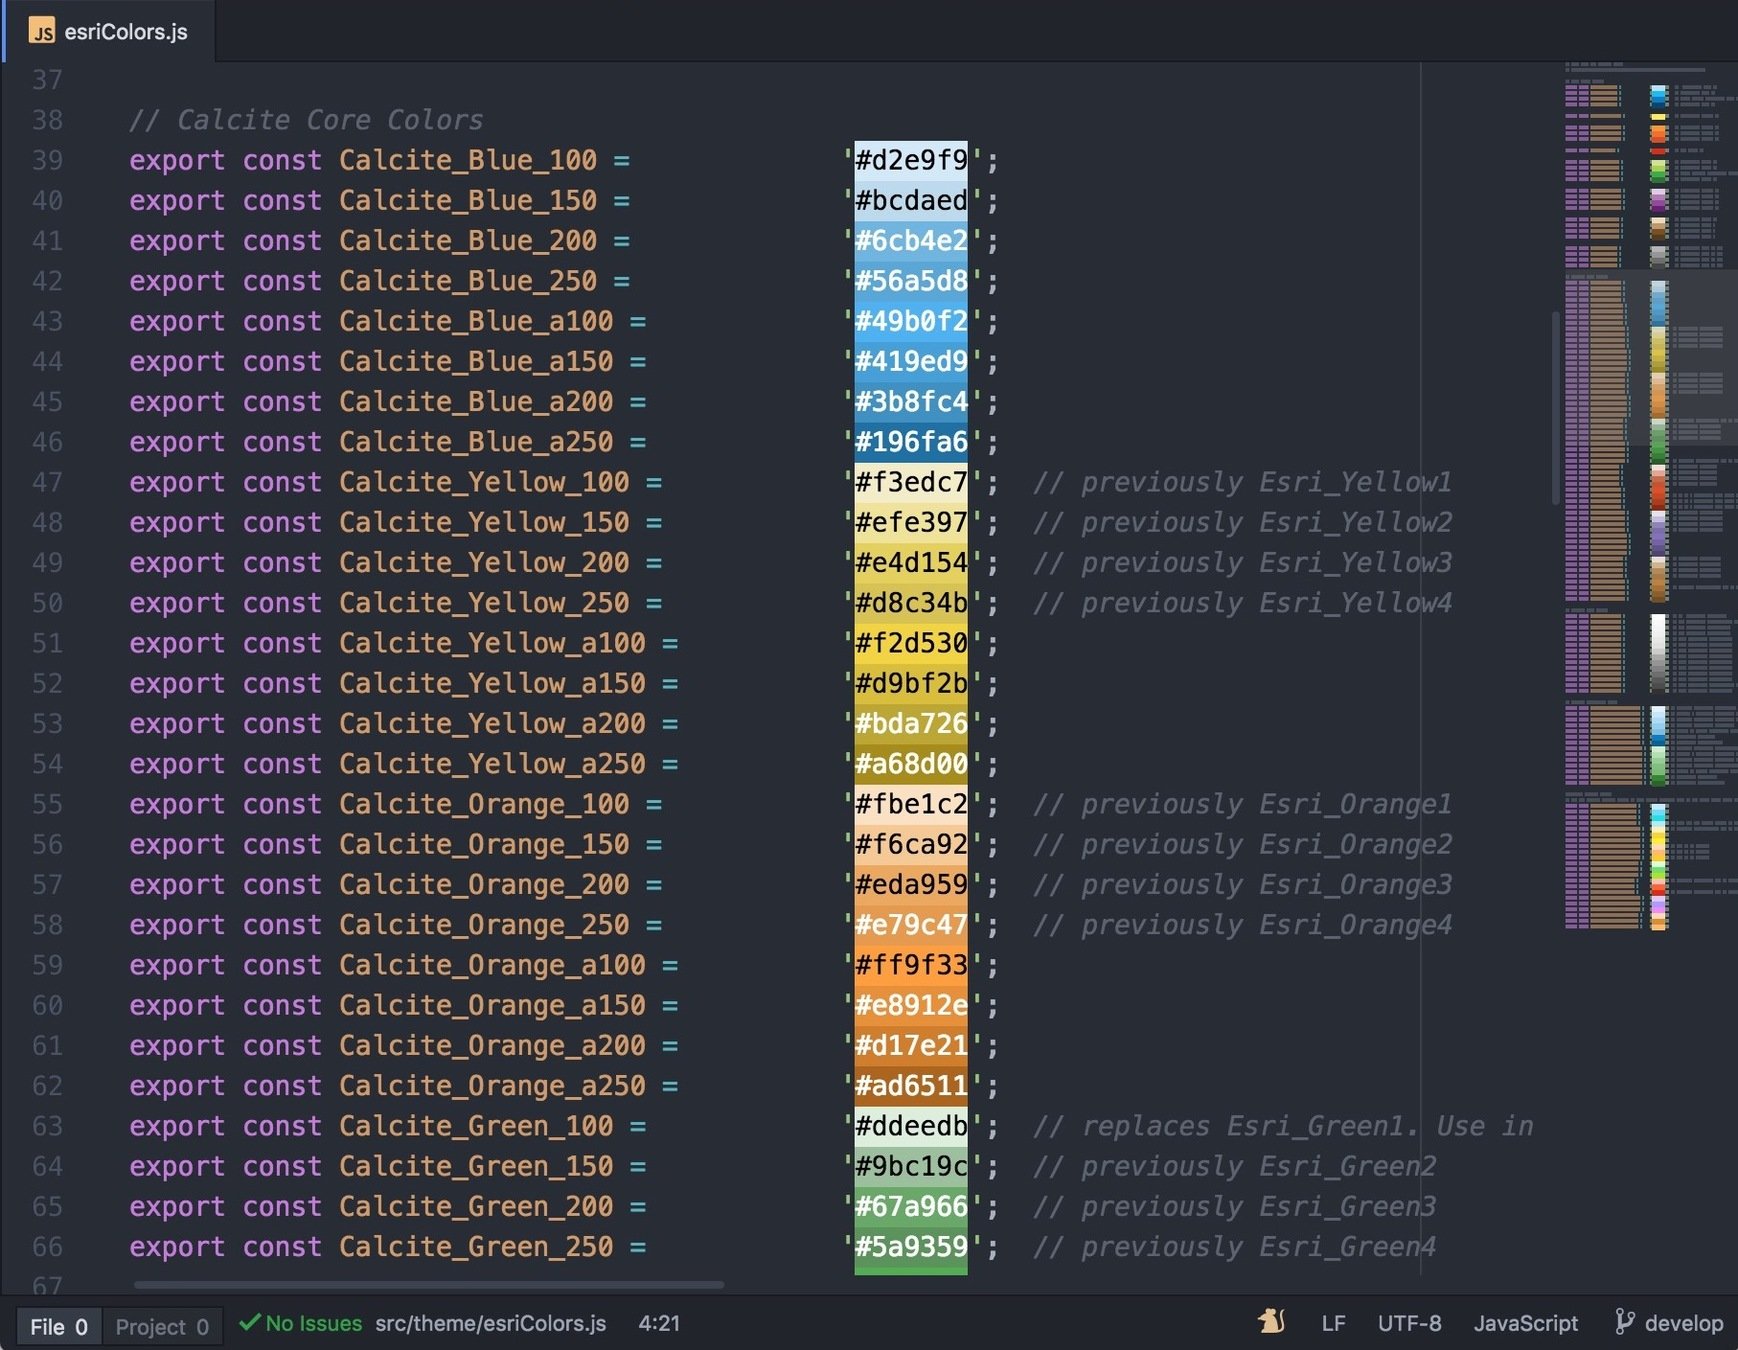Click comment 'previously Esri_Yellow1'
1738x1350 pixels.
[x=1266, y=482]
